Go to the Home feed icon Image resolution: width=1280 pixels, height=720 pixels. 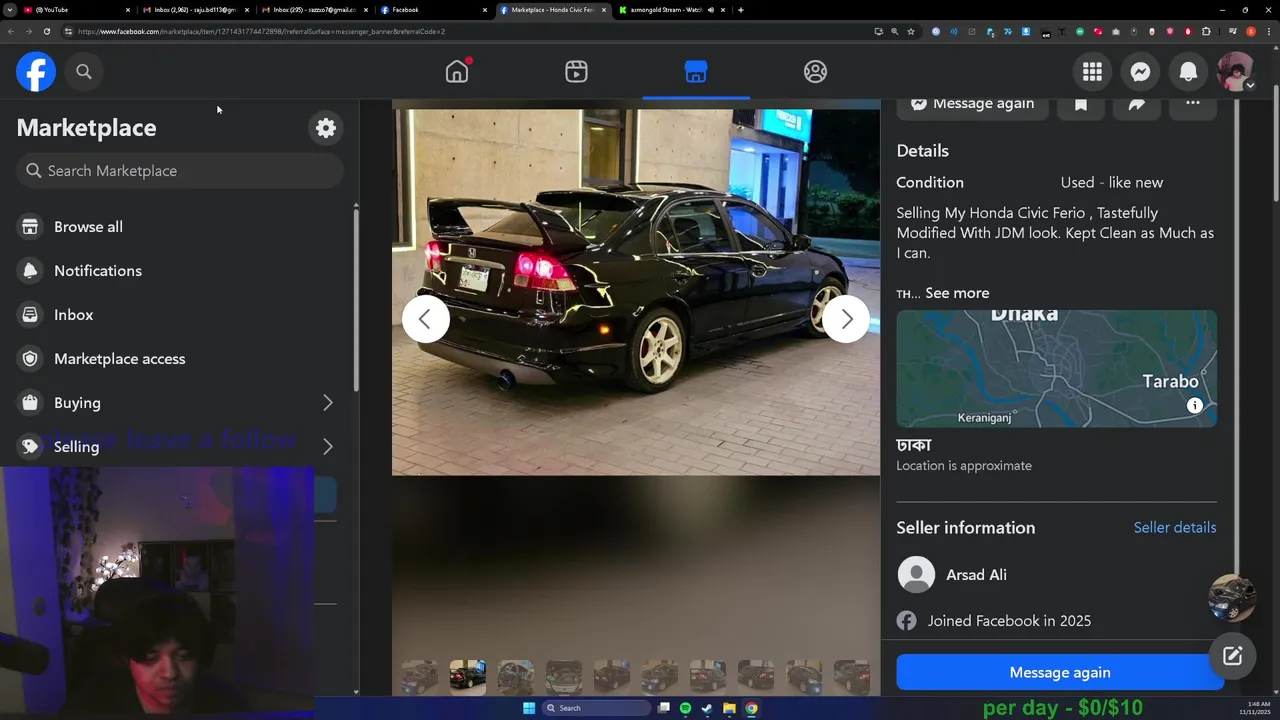coord(457,71)
